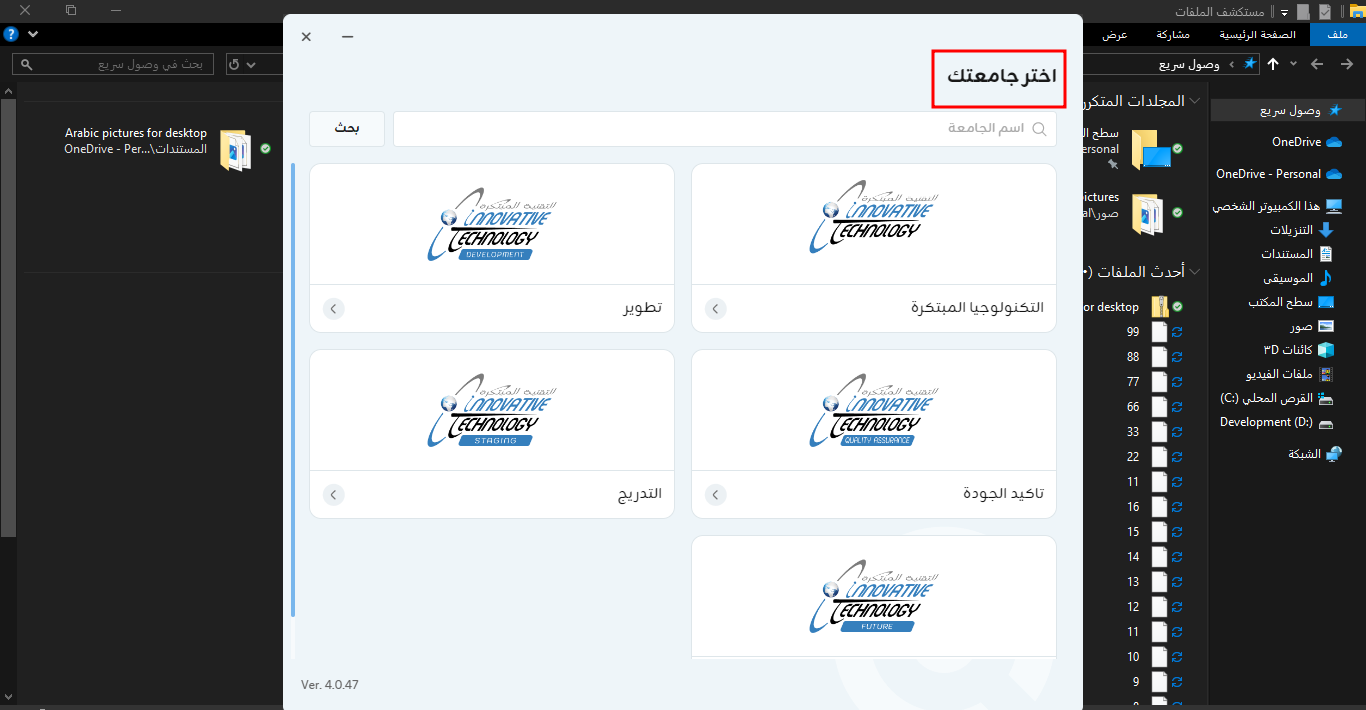This screenshot has width=1366, height=710.
Task: Go back using File Explorer's back arrow
Action: click(x=1345, y=64)
